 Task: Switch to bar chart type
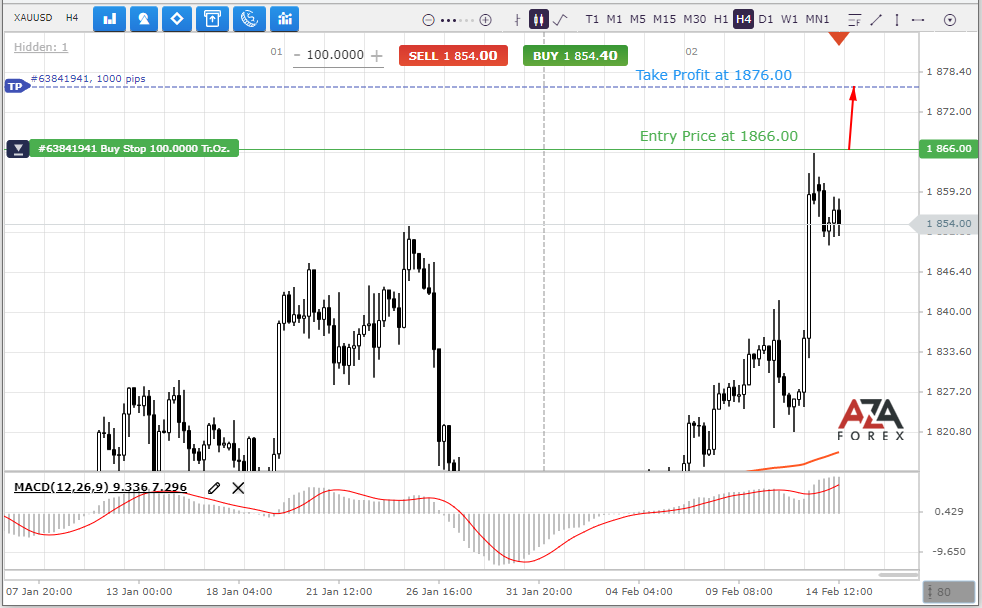tap(517, 20)
